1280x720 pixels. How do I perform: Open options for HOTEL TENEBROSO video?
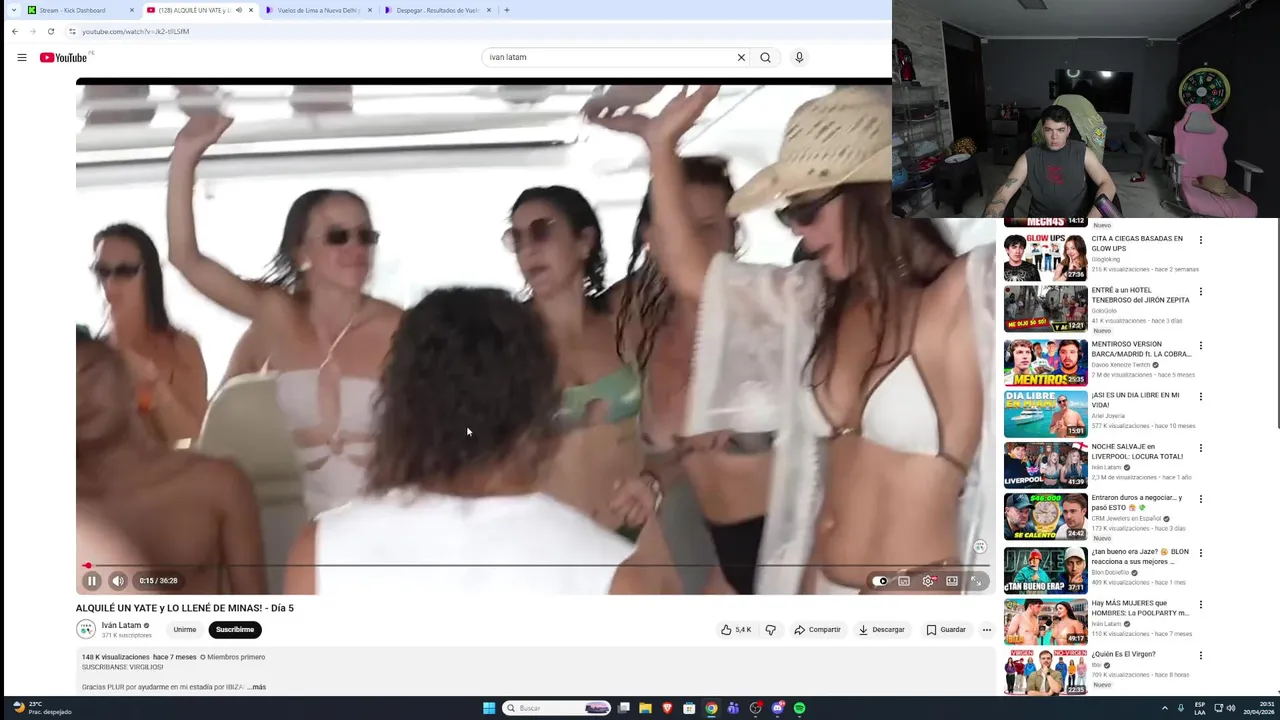[x=1200, y=292]
